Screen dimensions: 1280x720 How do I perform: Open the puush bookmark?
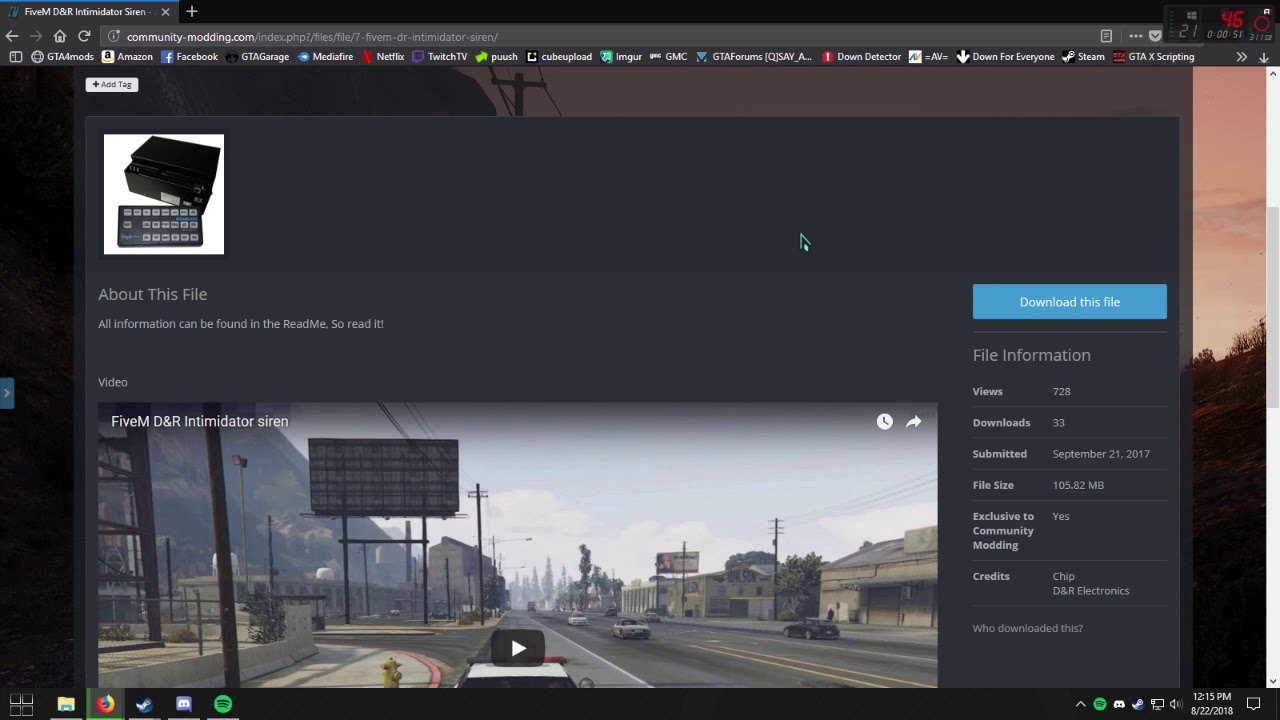(497, 57)
